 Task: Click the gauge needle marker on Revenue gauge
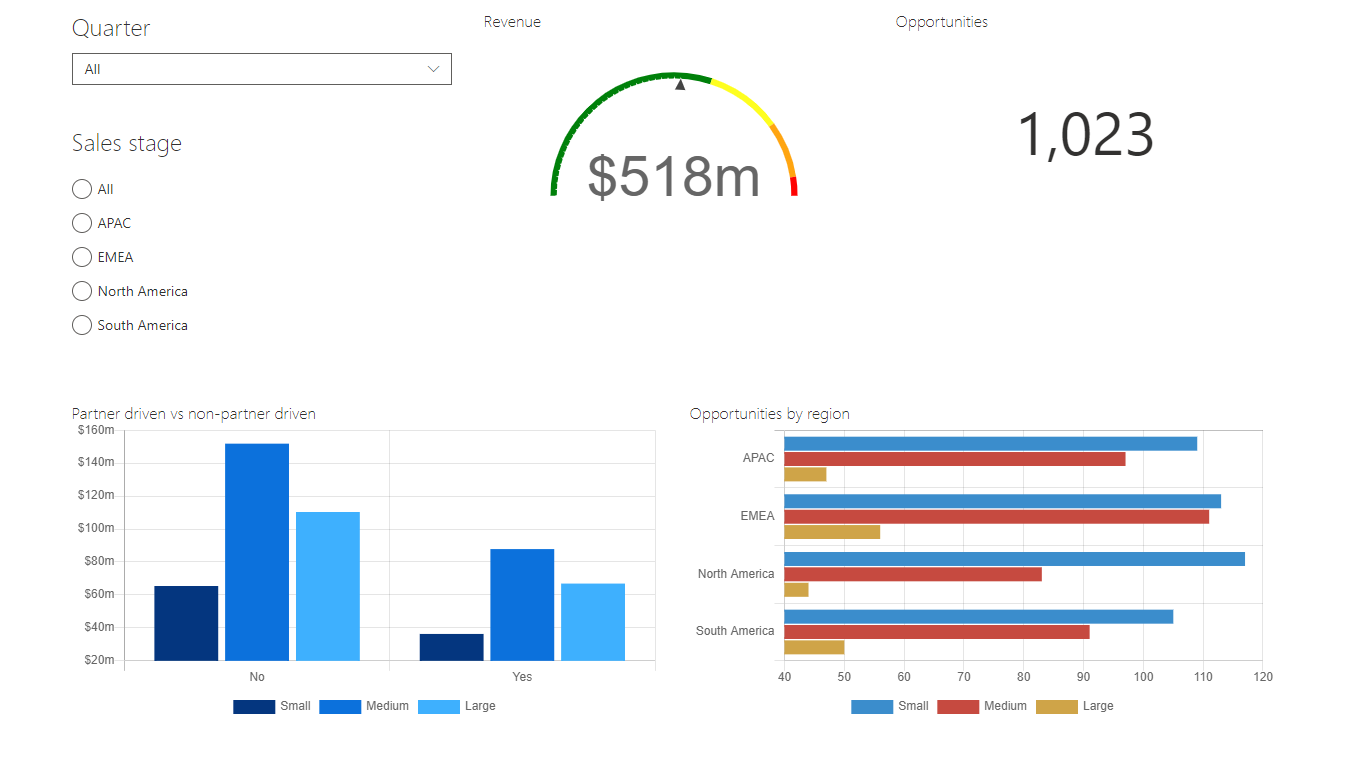[680, 85]
